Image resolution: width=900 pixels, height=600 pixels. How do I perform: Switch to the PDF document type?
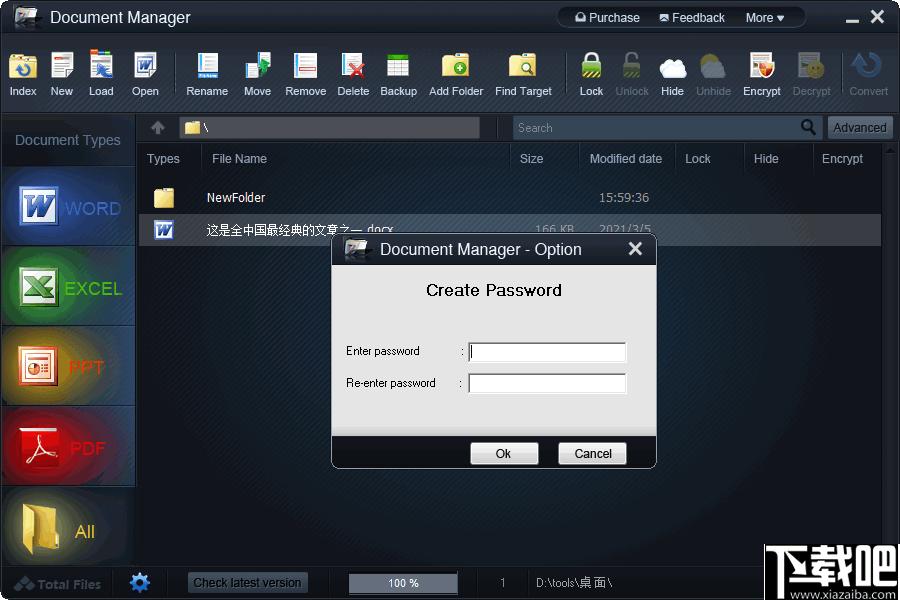click(68, 447)
